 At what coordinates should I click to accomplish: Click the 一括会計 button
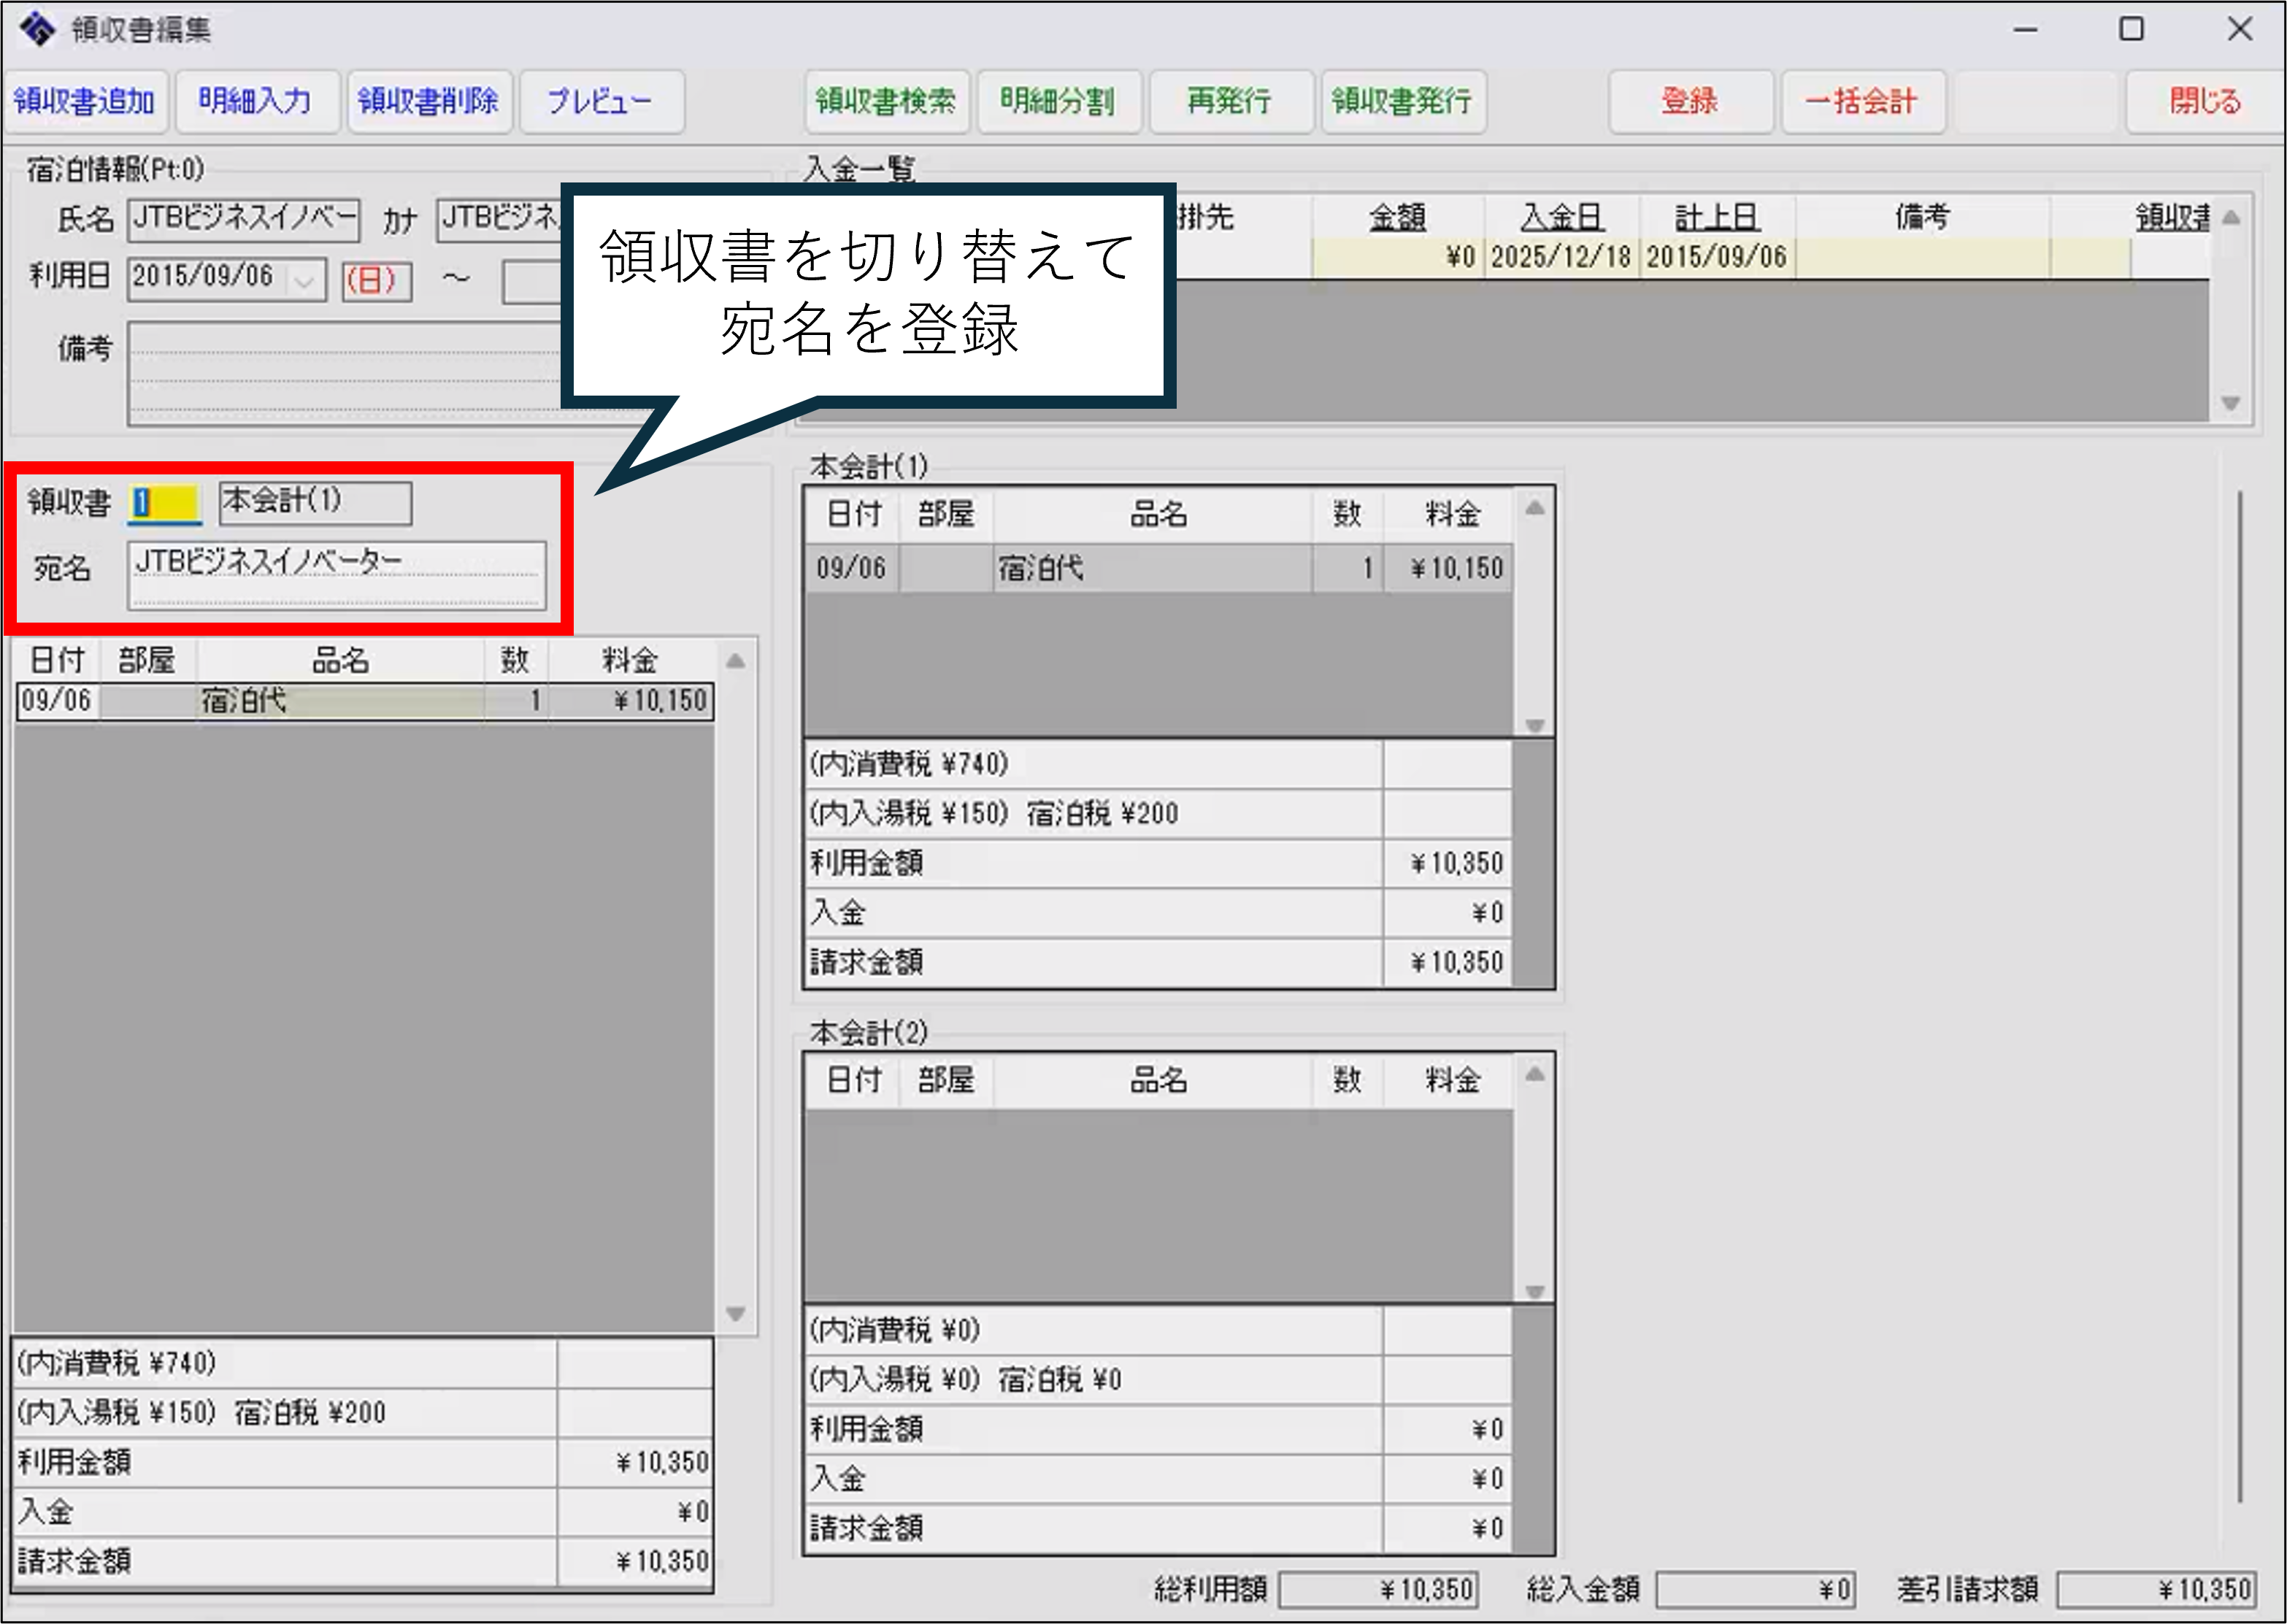click(x=1861, y=101)
